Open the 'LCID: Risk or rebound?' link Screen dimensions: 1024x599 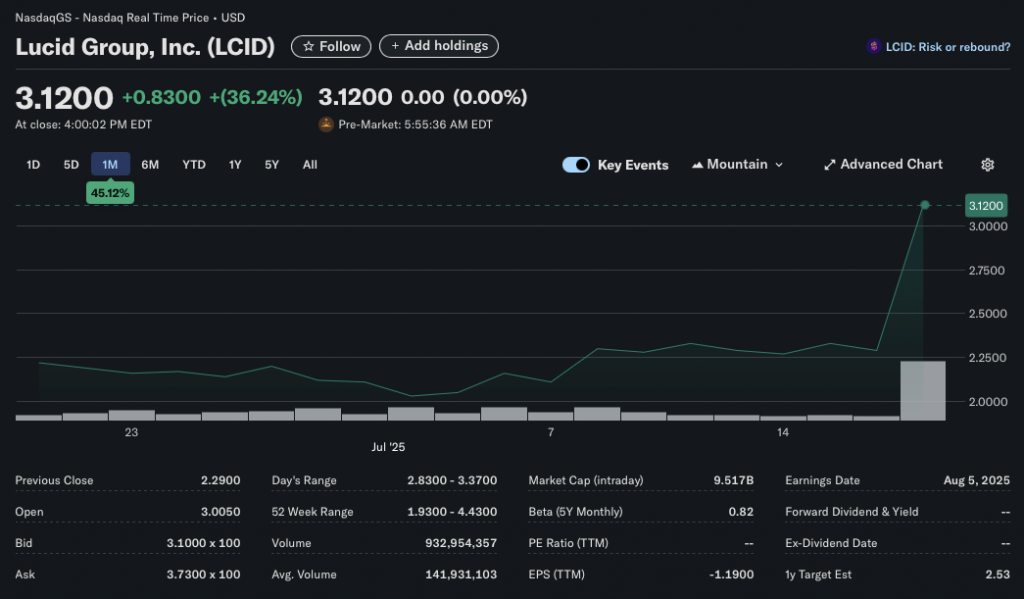[948, 47]
